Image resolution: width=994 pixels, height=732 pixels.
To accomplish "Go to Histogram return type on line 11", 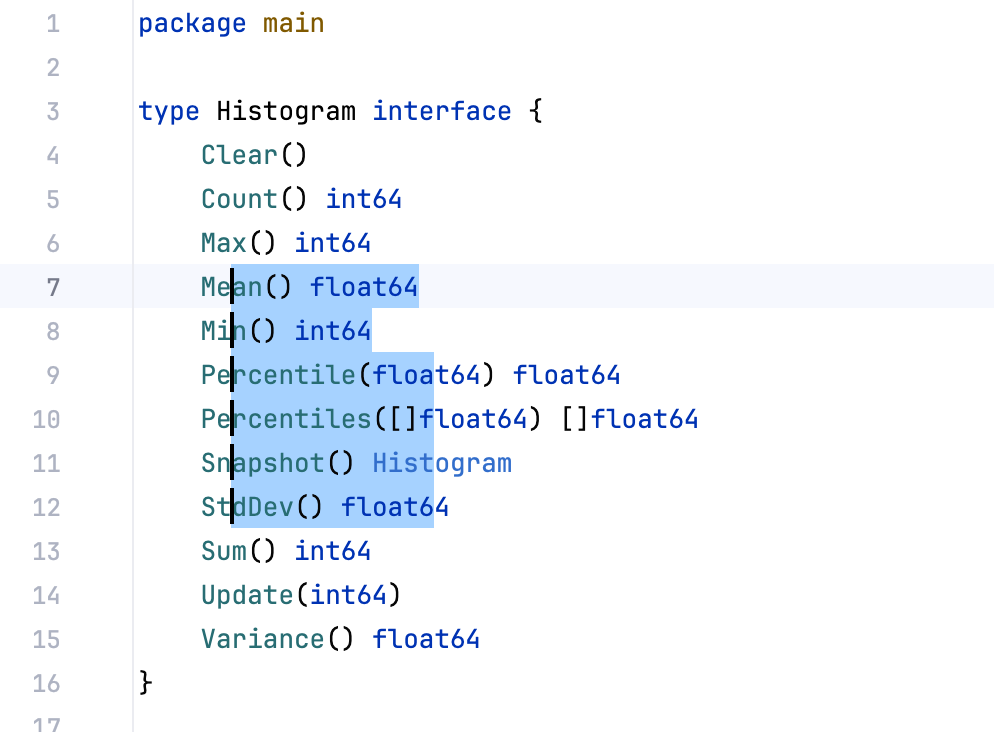I will [441, 463].
